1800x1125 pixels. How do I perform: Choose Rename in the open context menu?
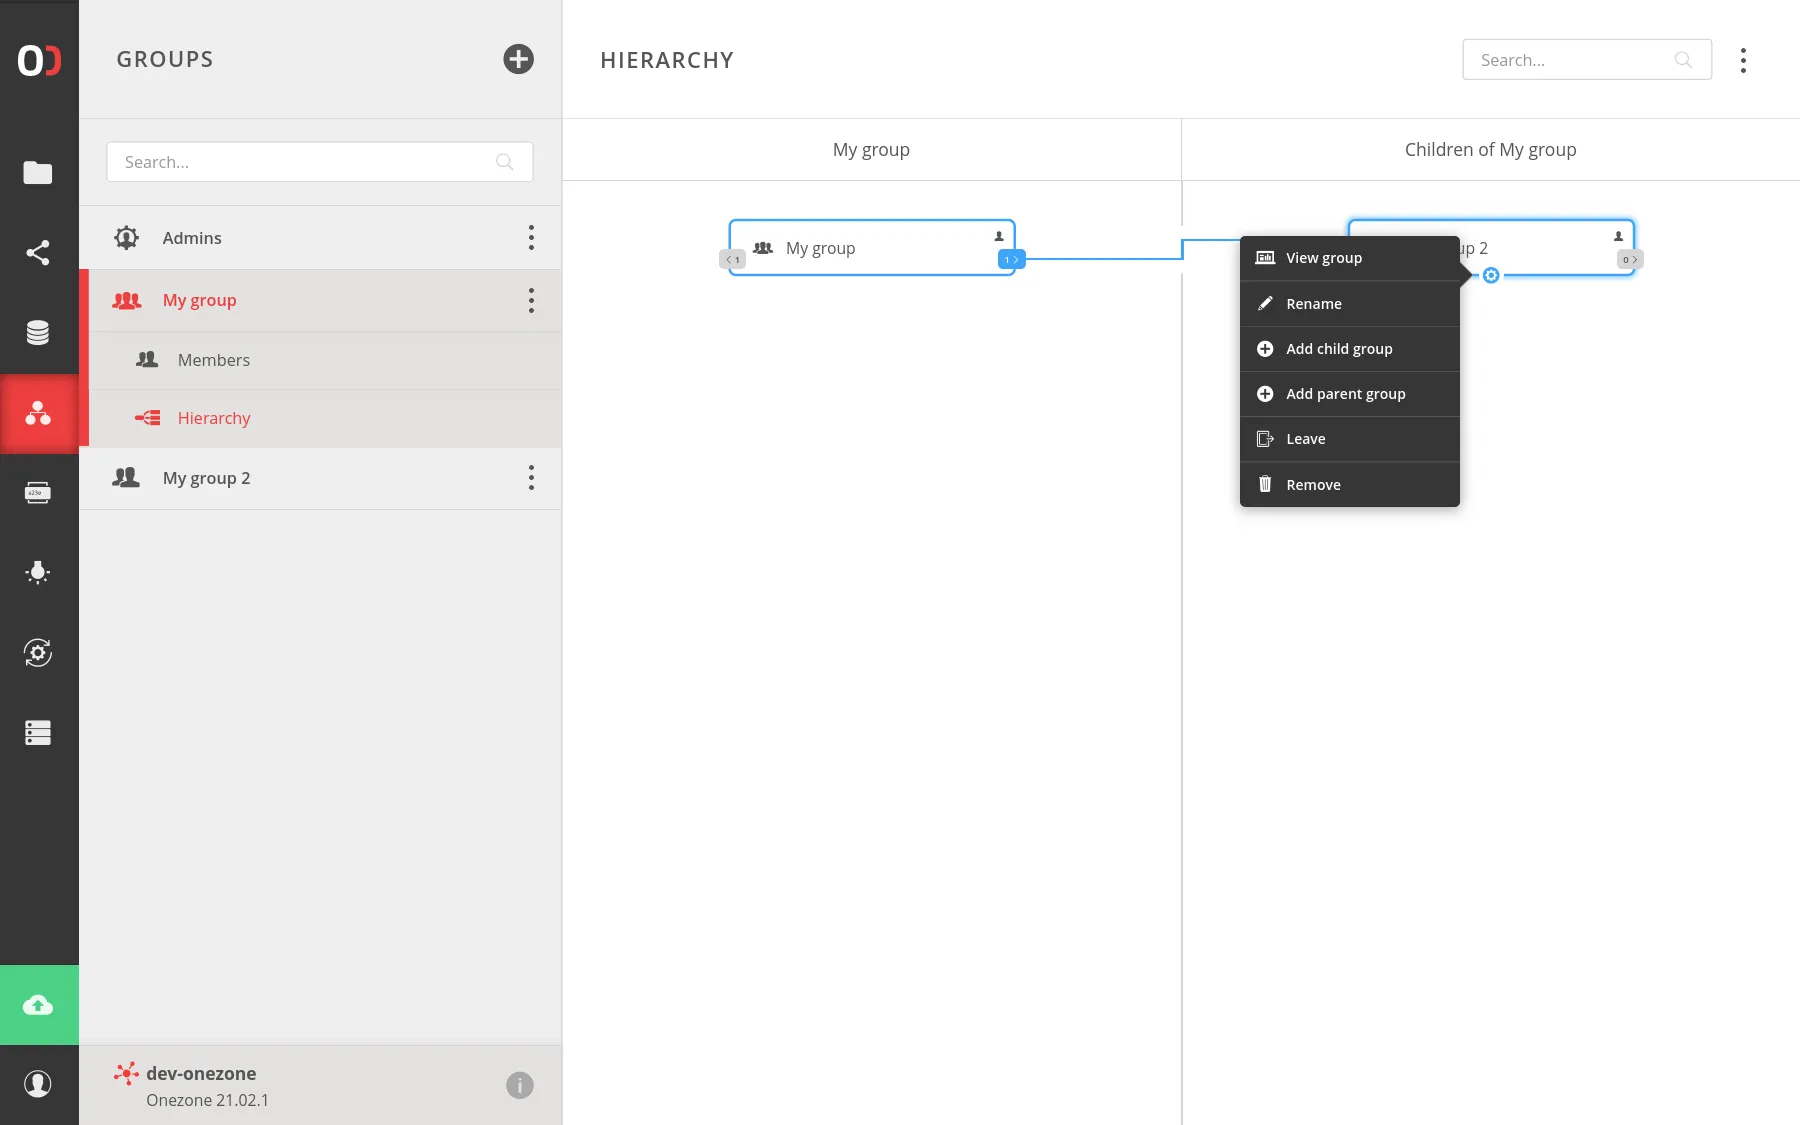1313,303
